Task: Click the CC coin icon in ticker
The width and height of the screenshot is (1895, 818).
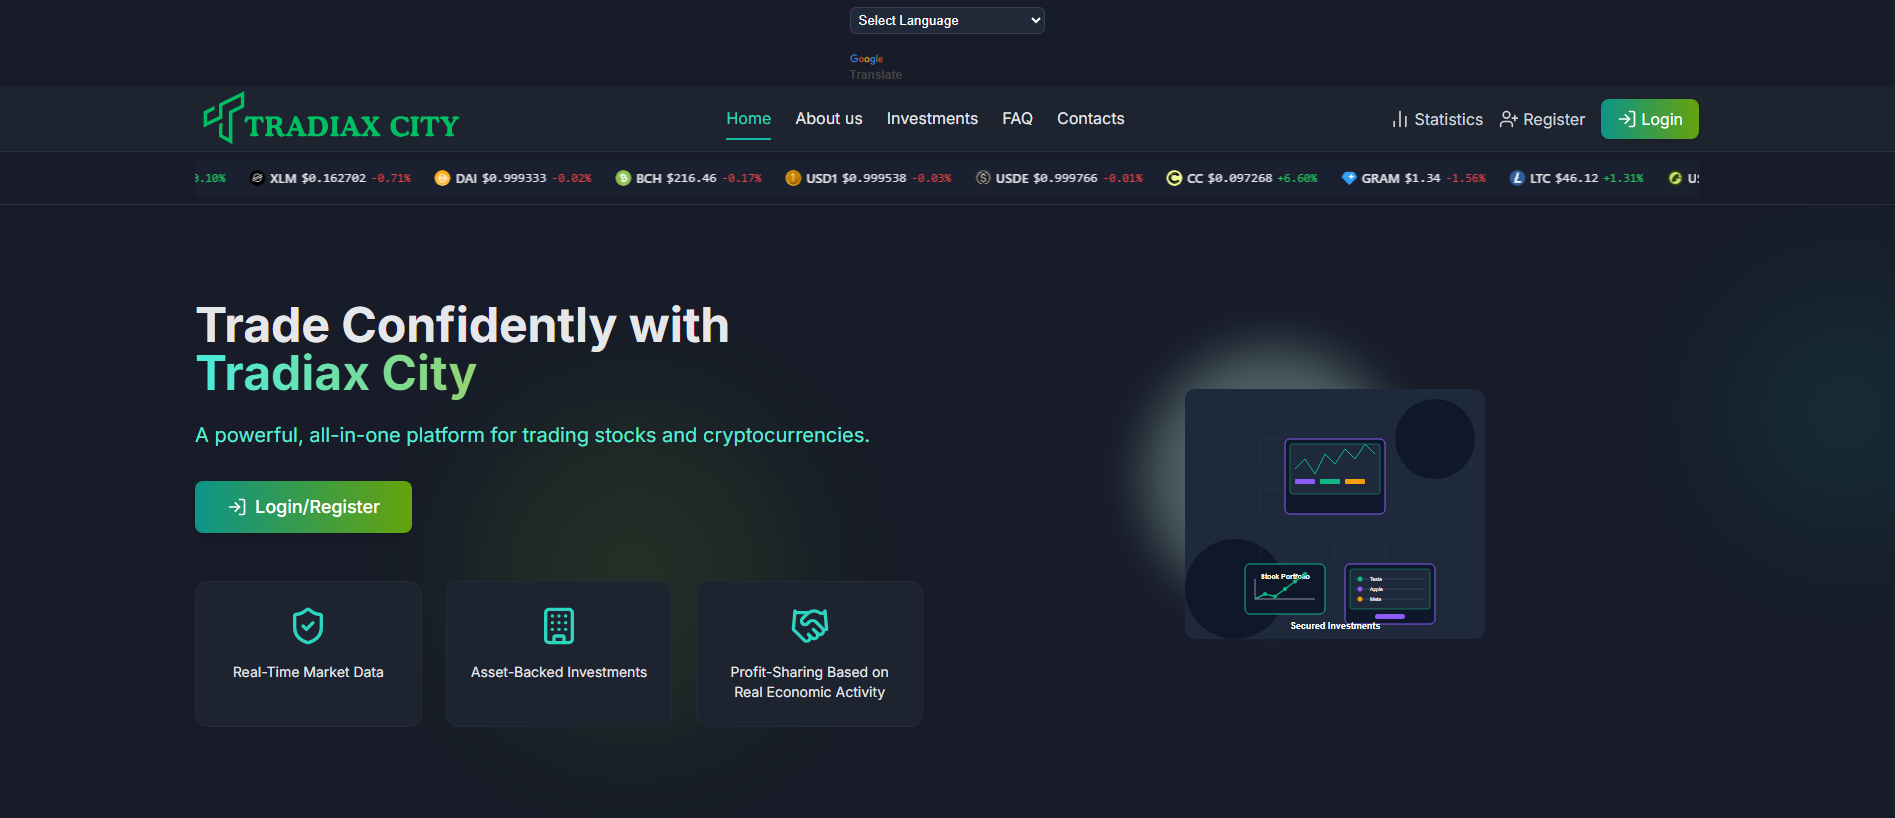Action: (1174, 178)
